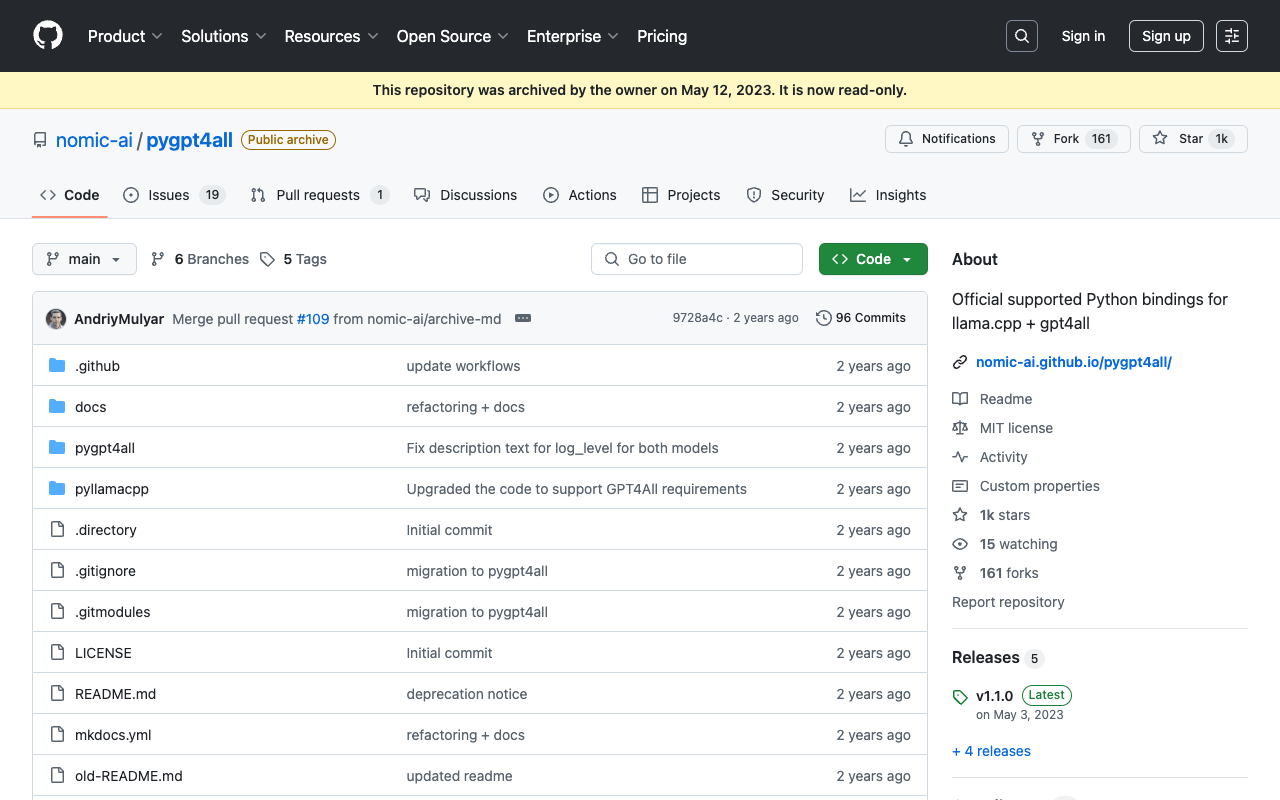The width and height of the screenshot is (1280, 800).
Task: Open the appearance settings icon in header
Action: tap(1232, 36)
